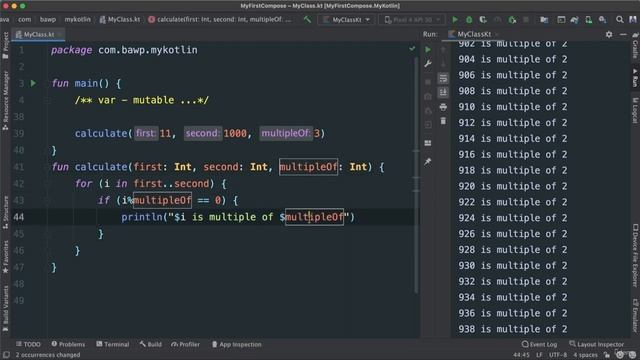This screenshot has width=640, height=360.
Task: Click the MyClass.kt breadcrumb
Action: point(120,19)
